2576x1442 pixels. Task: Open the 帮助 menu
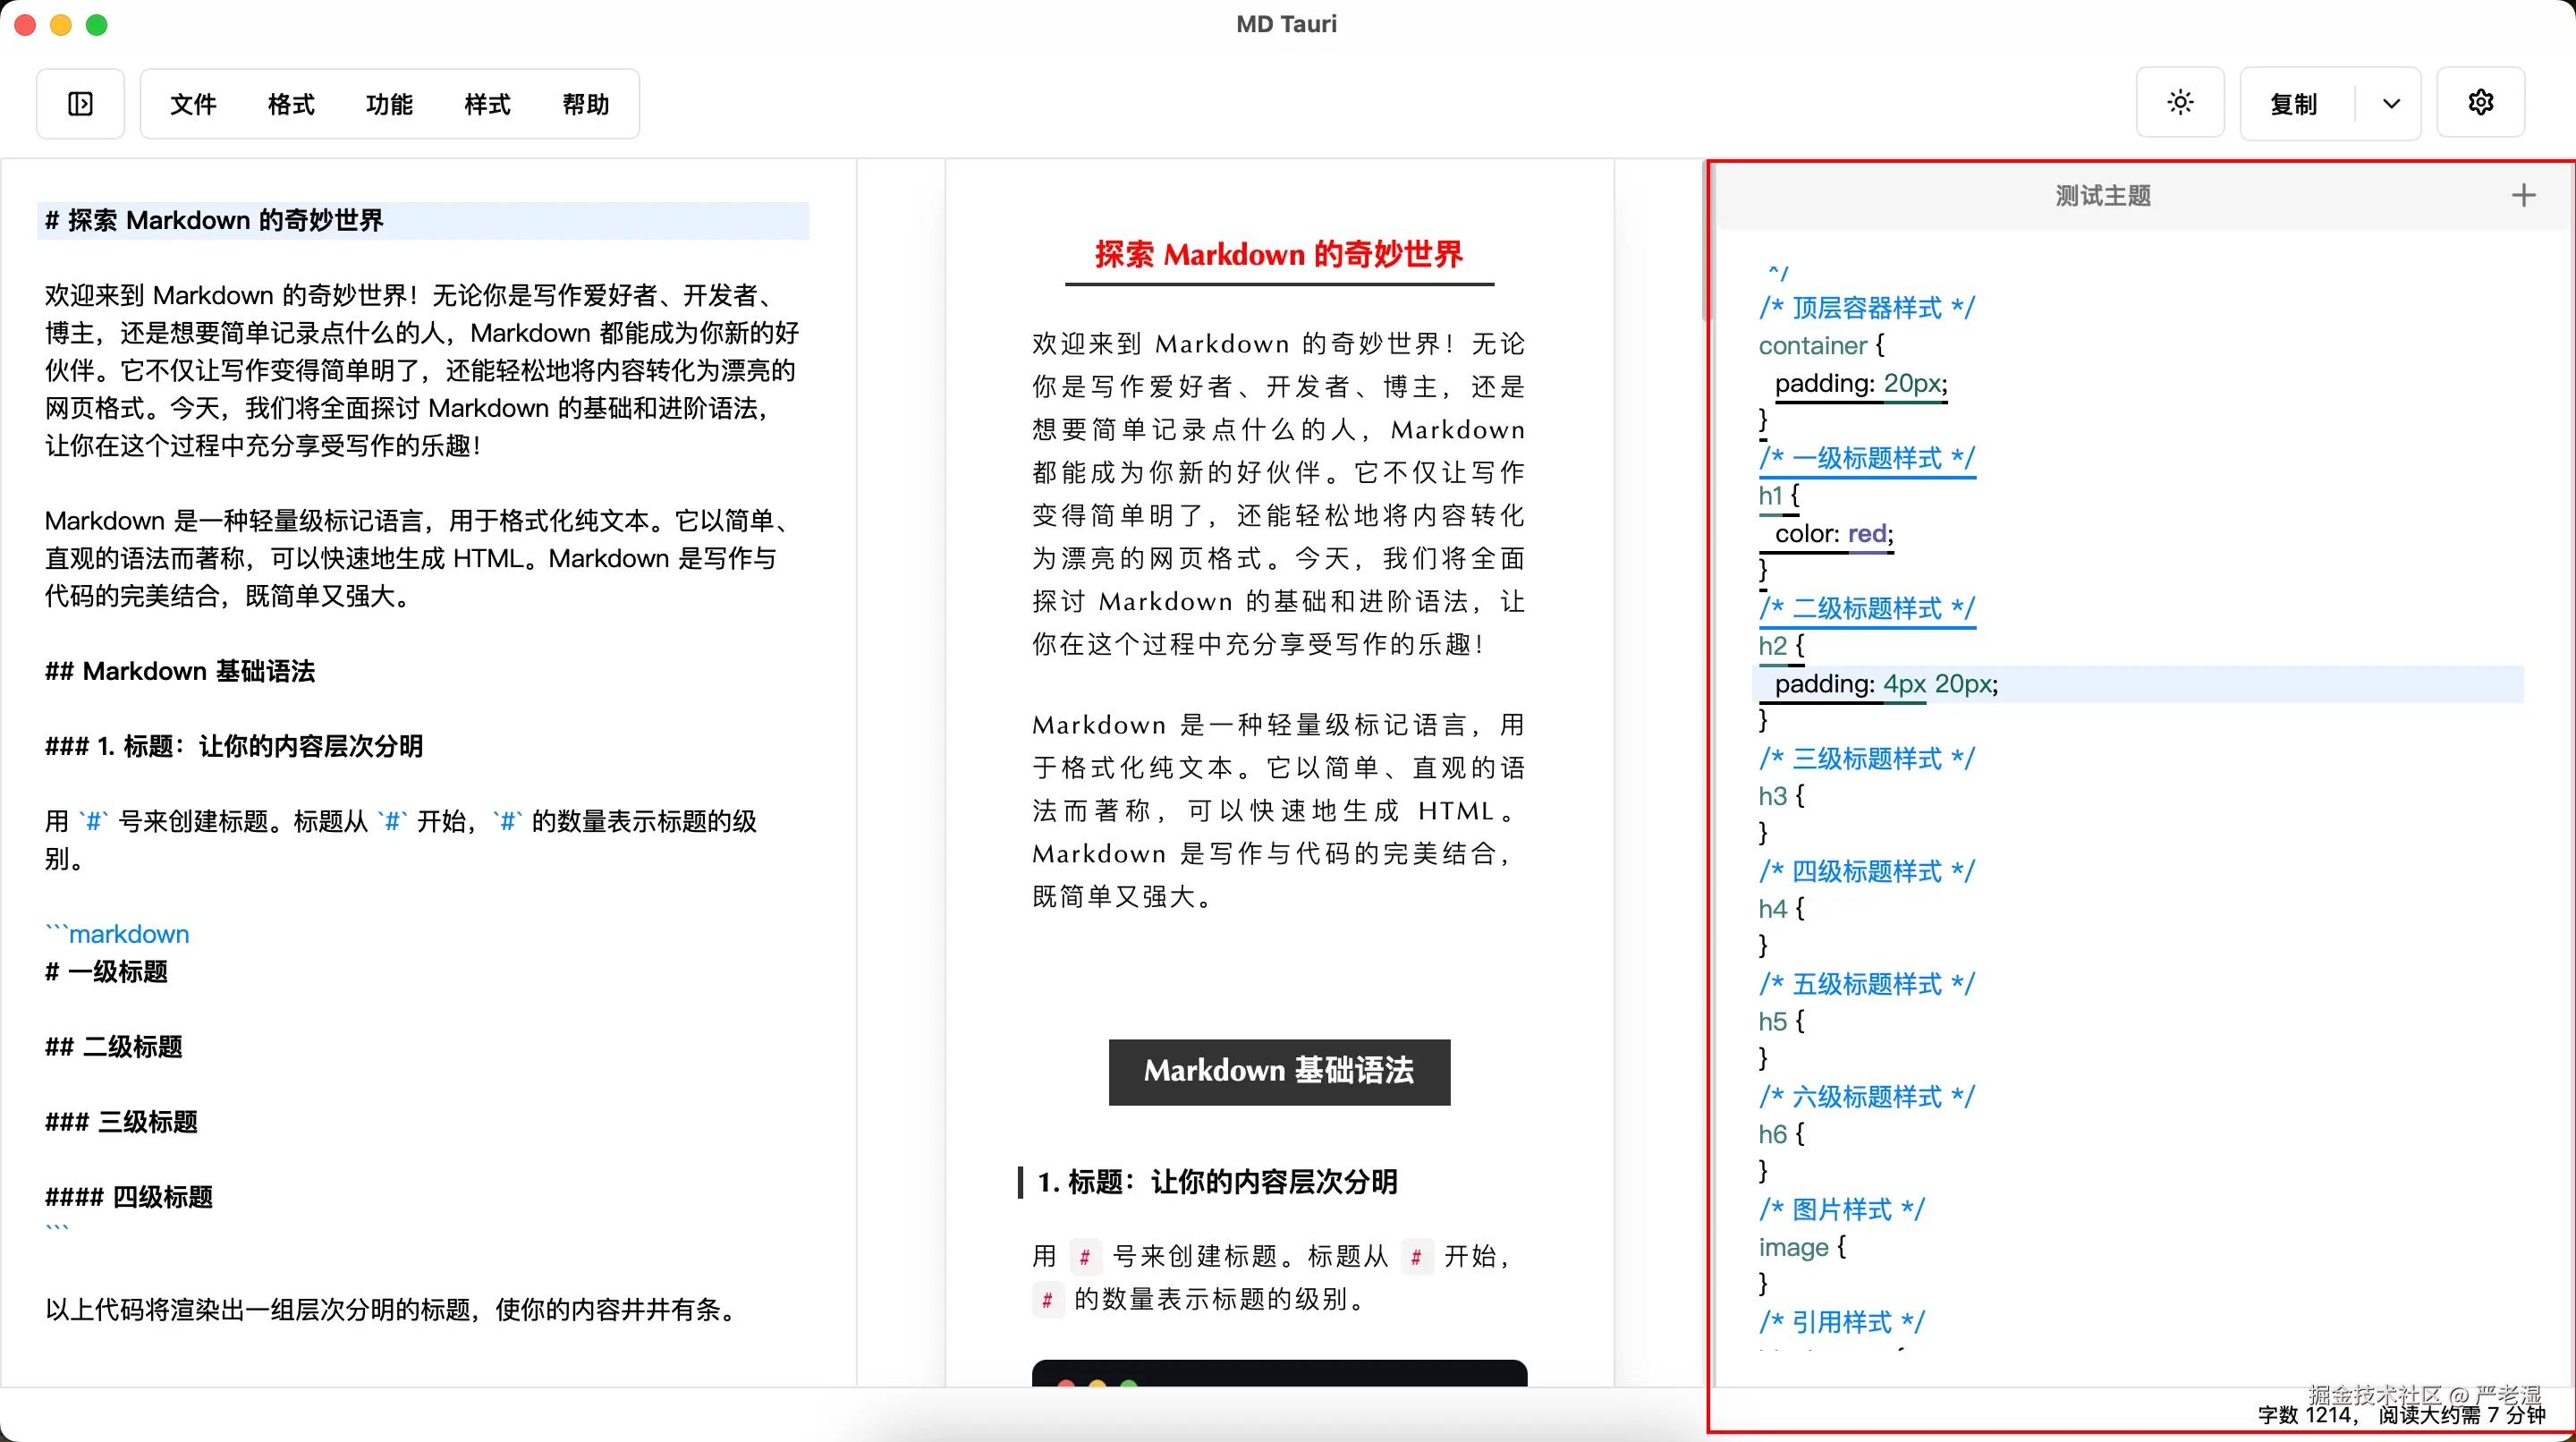tap(586, 104)
